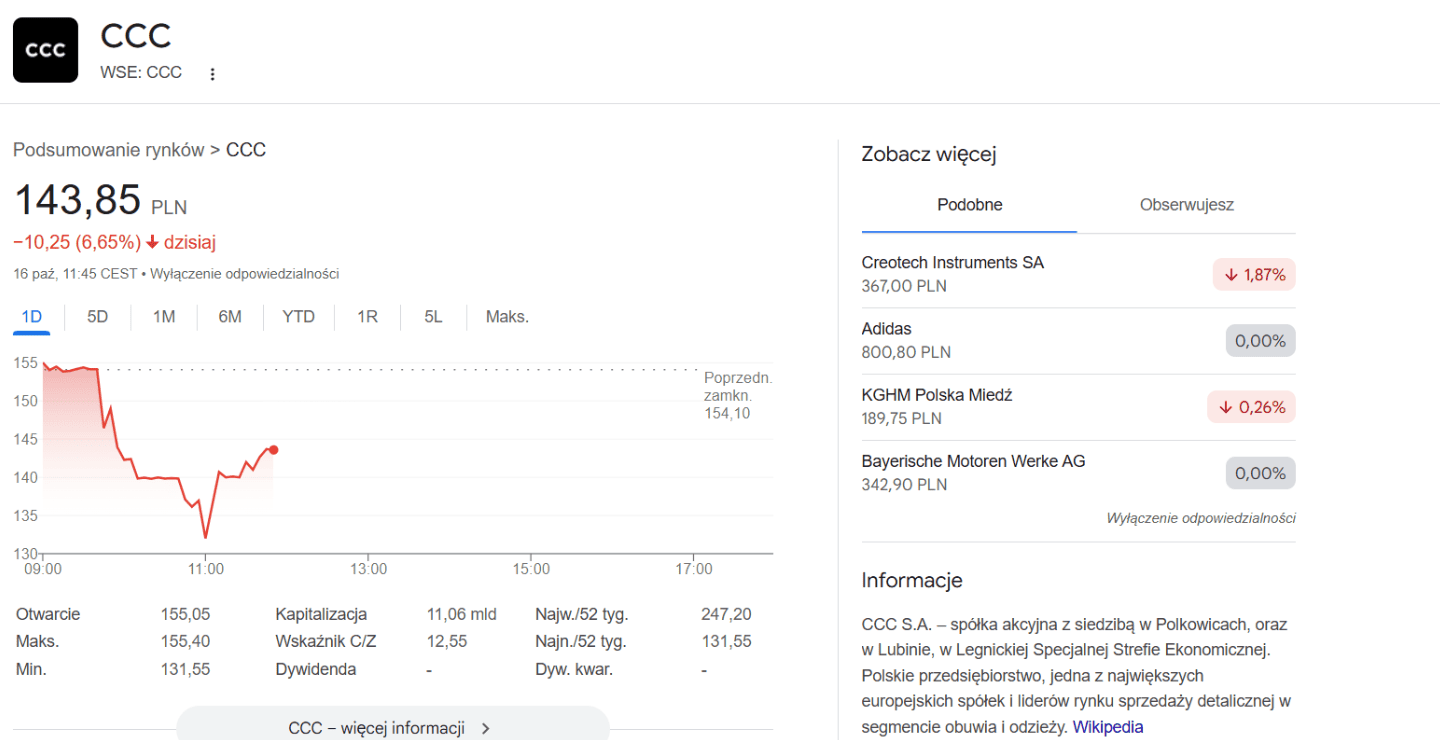Viewport: 1440px width, 740px height.
Task: Switch chart to 5D range
Action: (x=97, y=317)
